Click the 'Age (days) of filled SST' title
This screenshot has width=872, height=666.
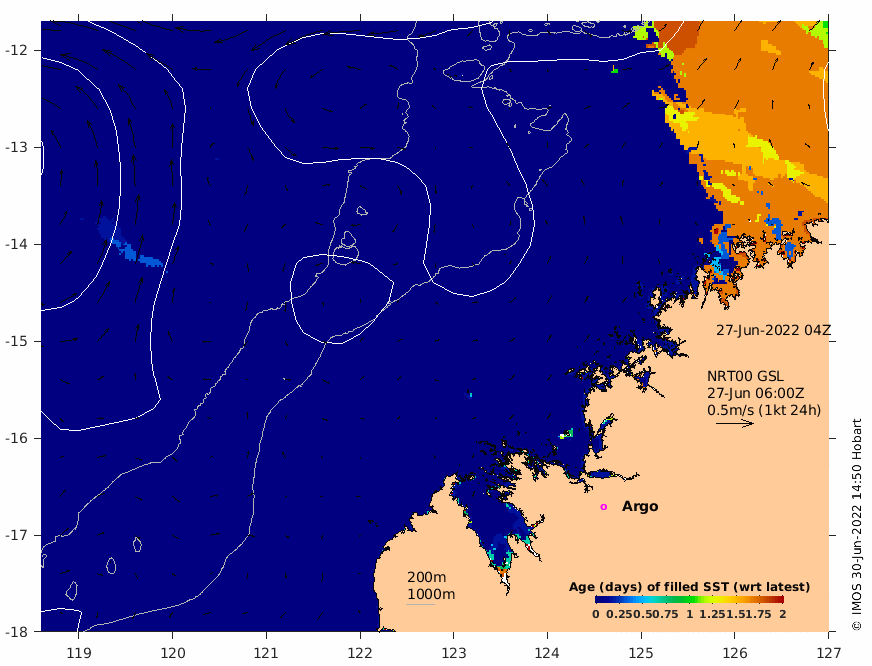689,587
